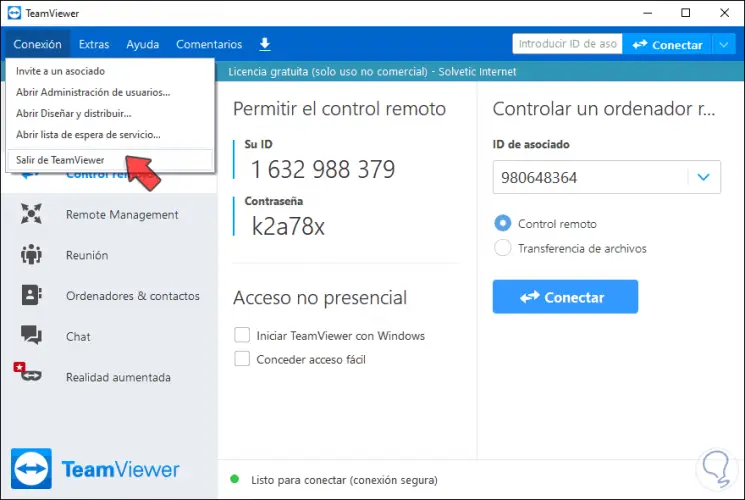Click the top bar Conectar button

(x=667, y=44)
